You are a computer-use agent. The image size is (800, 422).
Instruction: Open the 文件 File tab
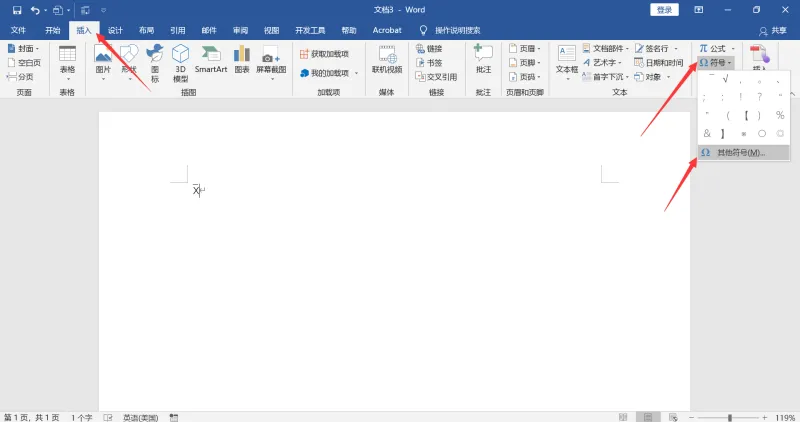pos(18,31)
